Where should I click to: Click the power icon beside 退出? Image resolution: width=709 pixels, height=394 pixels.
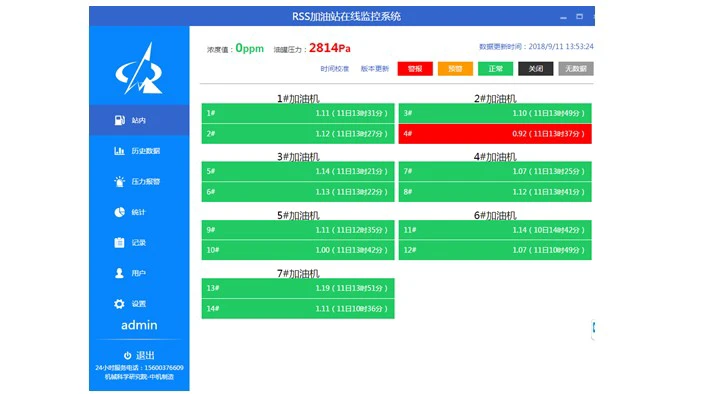[x=128, y=356]
